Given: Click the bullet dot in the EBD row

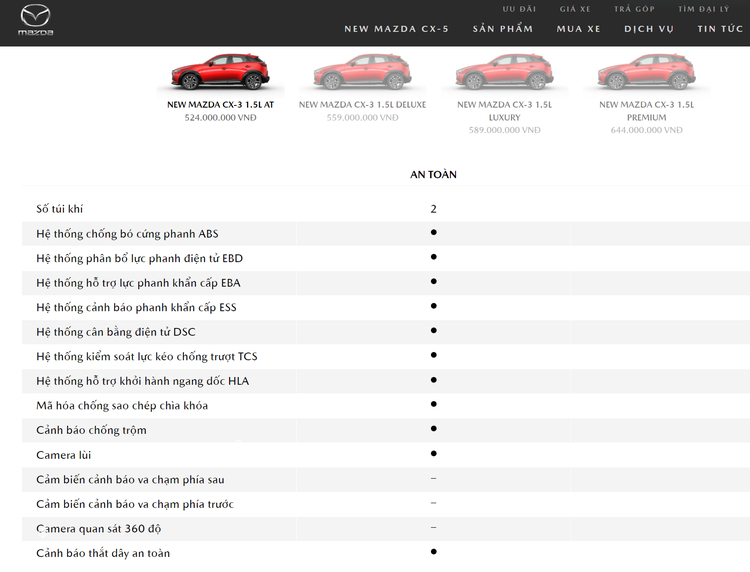Looking at the screenshot, I should [x=433, y=257].
